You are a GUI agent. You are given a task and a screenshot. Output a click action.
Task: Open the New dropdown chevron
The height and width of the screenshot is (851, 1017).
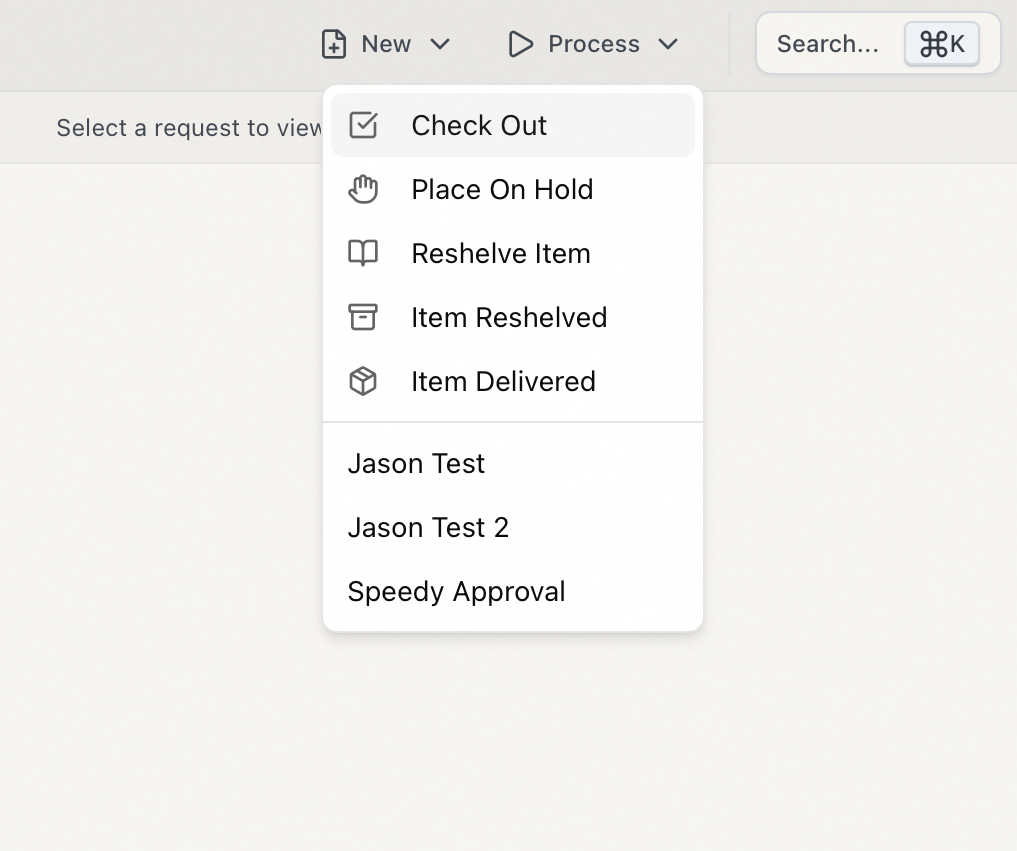coord(440,44)
